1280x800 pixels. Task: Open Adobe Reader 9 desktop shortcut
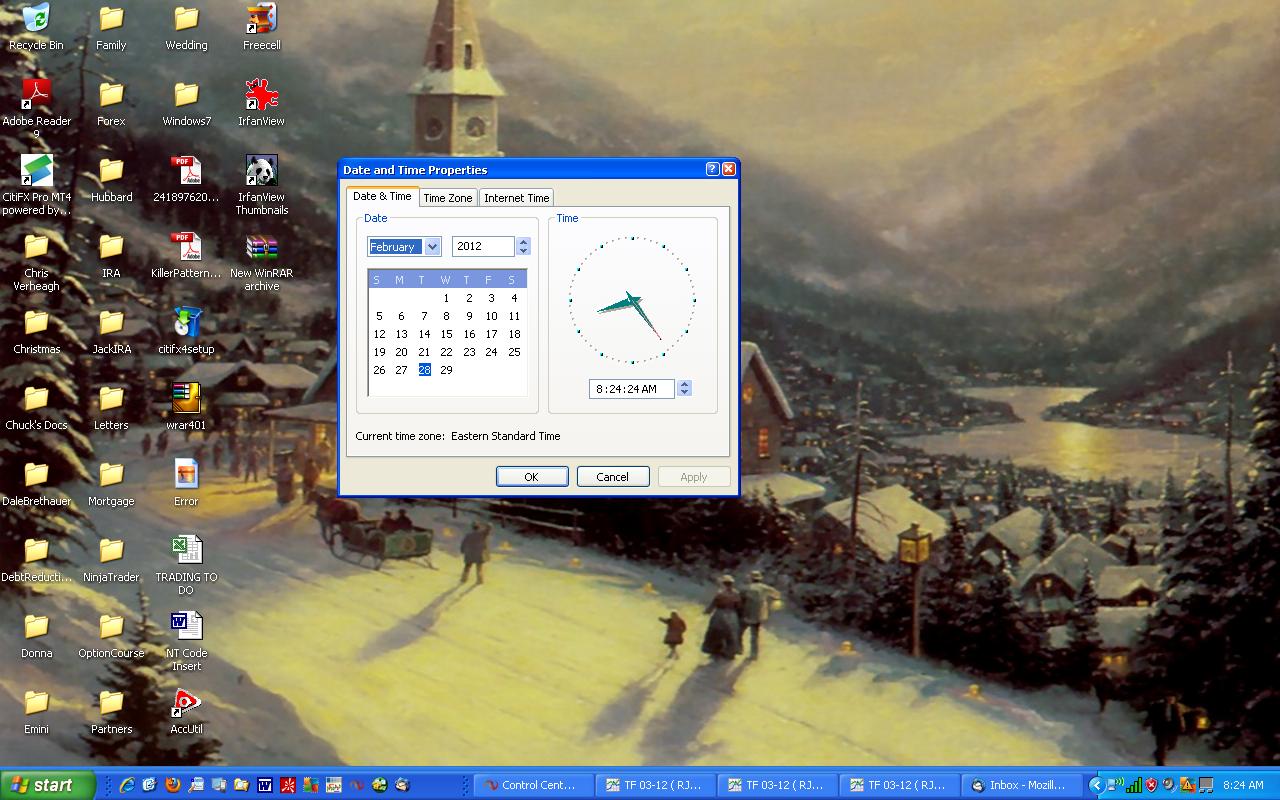tap(36, 109)
